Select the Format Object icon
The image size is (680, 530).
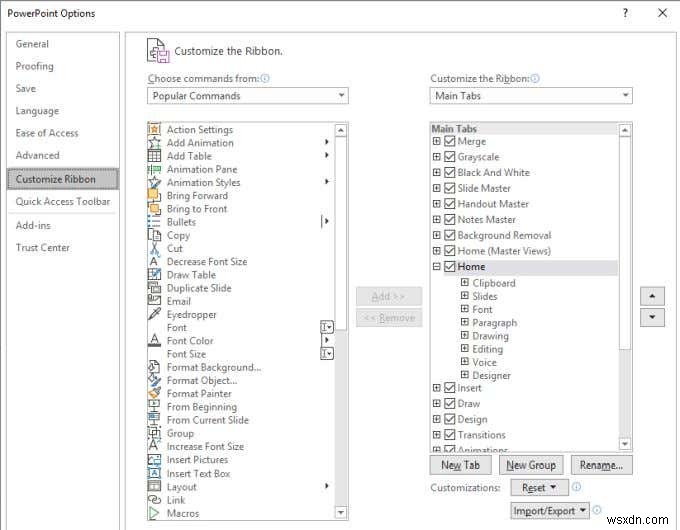(x=154, y=380)
